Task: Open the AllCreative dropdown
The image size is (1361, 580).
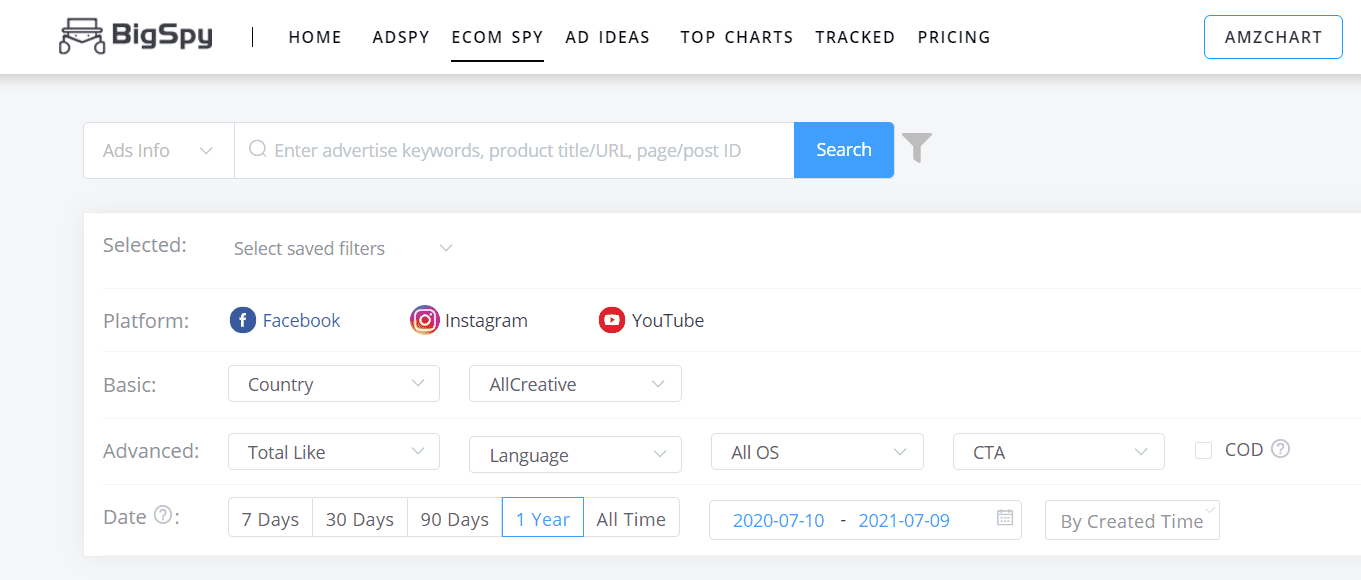Action: pos(576,384)
